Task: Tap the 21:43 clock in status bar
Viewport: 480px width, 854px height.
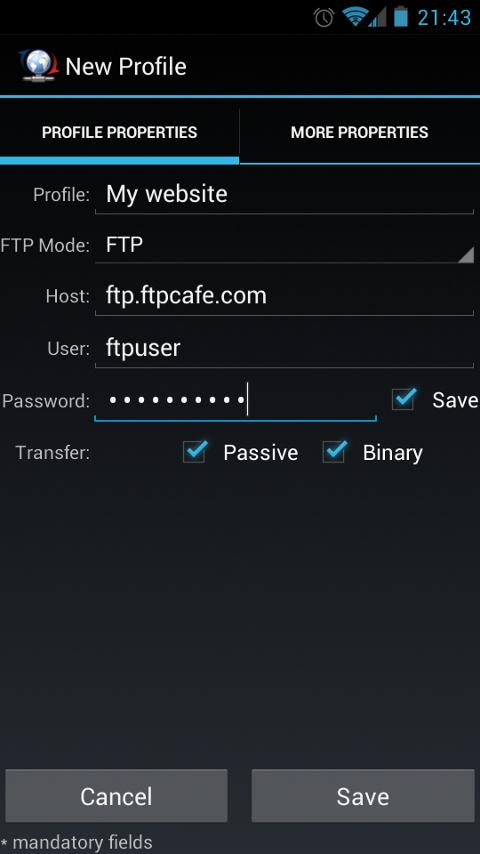Action: [444, 17]
